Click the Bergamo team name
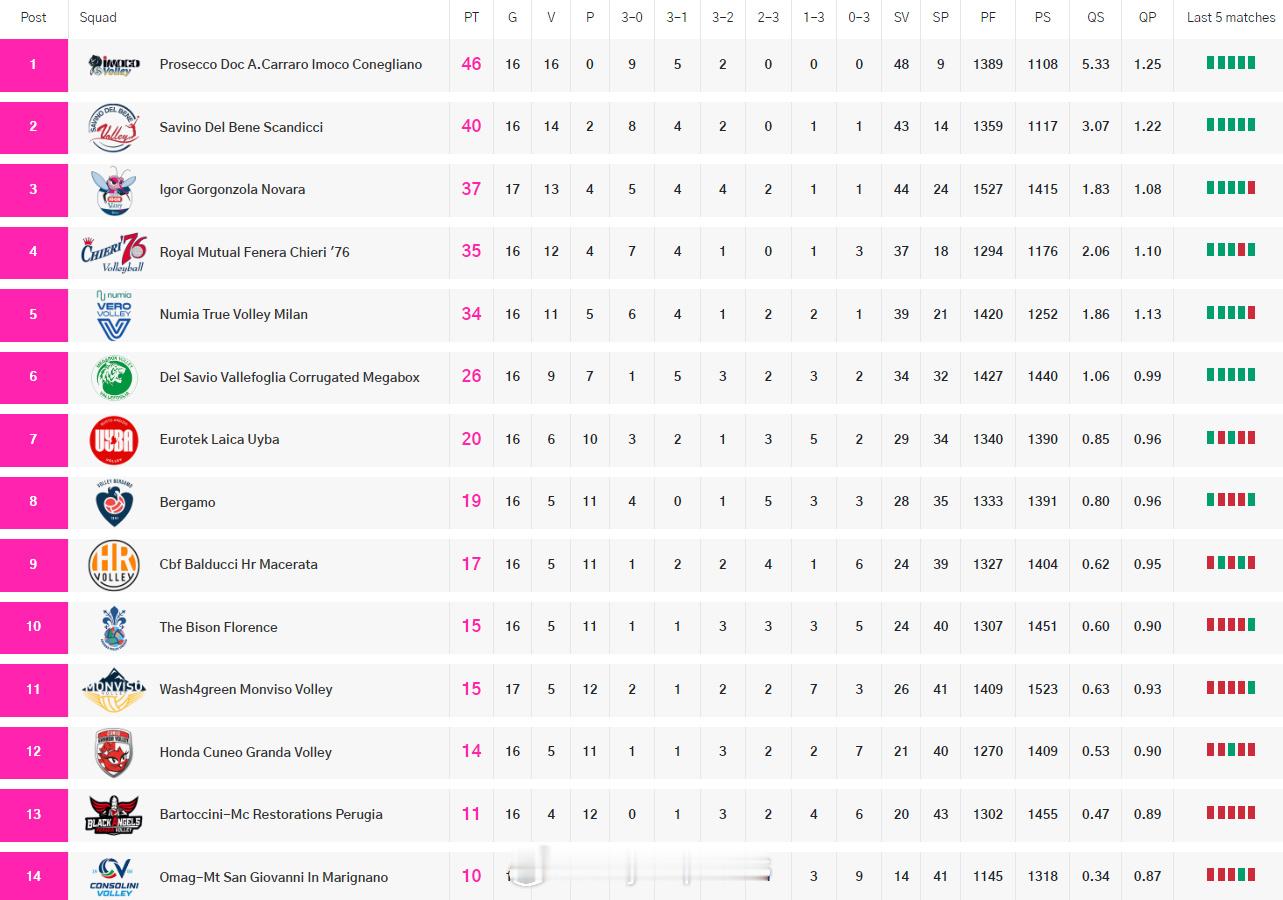The image size is (1283, 900). pyautogui.click(x=188, y=502)
